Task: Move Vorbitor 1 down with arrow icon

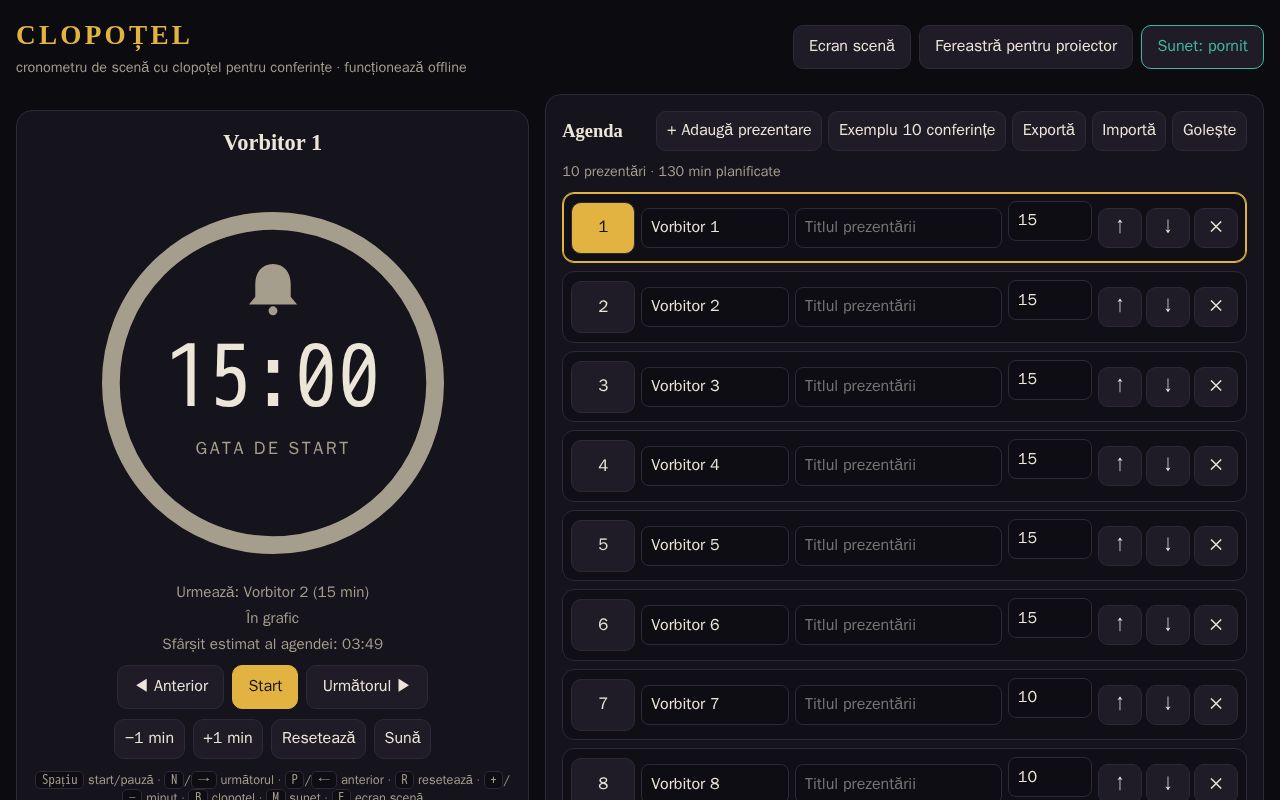Action: (x=1168, y=227)
